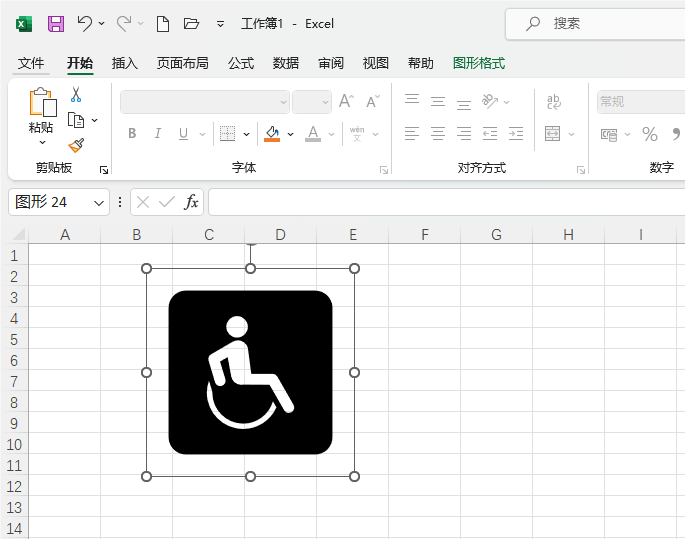Image resolution: width=685 pixels, height=539 pixels.
Task: Open 对齐方式 dialog launcher
Action: tap(581, 170)
